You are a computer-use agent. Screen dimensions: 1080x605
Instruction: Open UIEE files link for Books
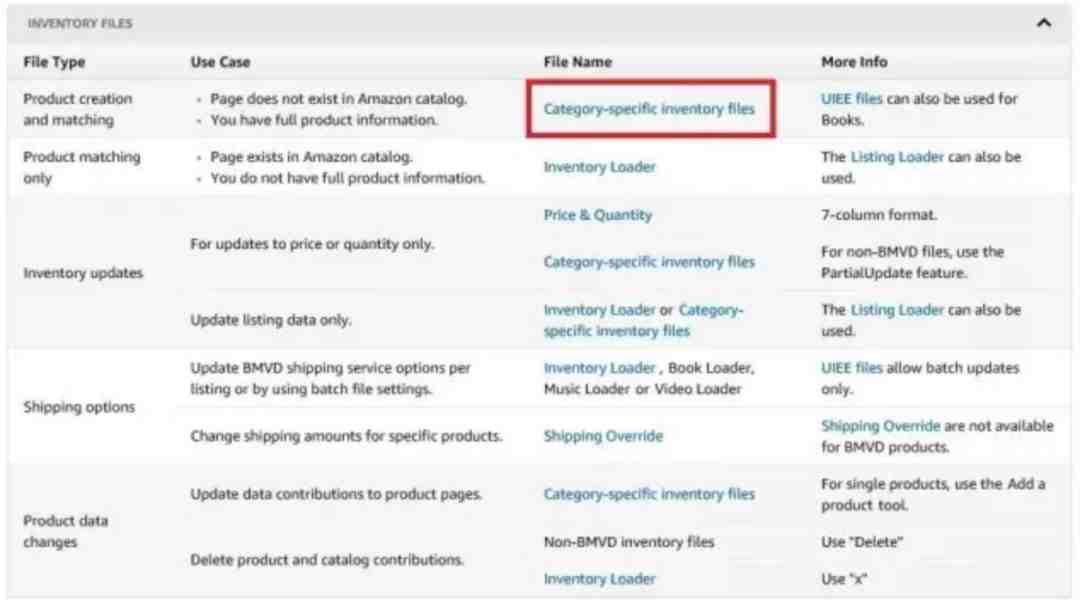851,99
